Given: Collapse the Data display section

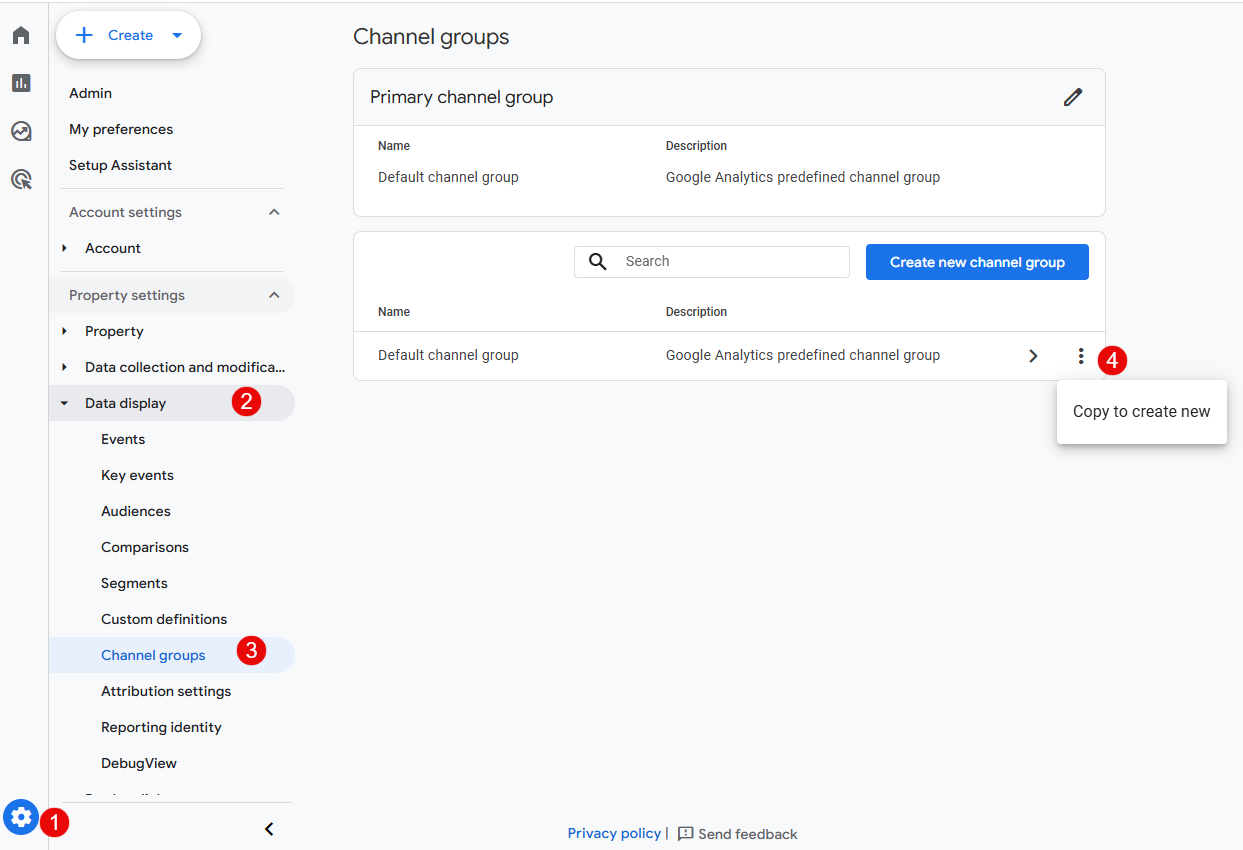Looking at the screenshot, I should point(65,403).
